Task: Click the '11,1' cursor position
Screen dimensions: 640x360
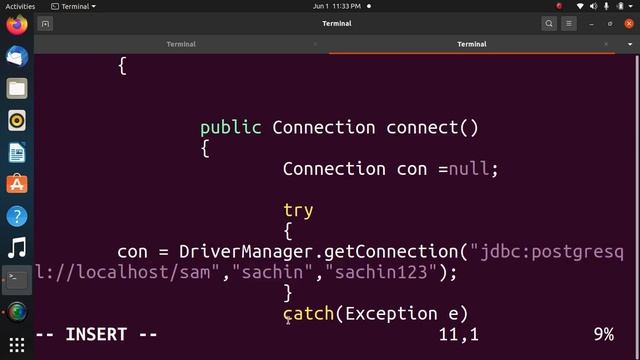Action: (x=458, y=335)
